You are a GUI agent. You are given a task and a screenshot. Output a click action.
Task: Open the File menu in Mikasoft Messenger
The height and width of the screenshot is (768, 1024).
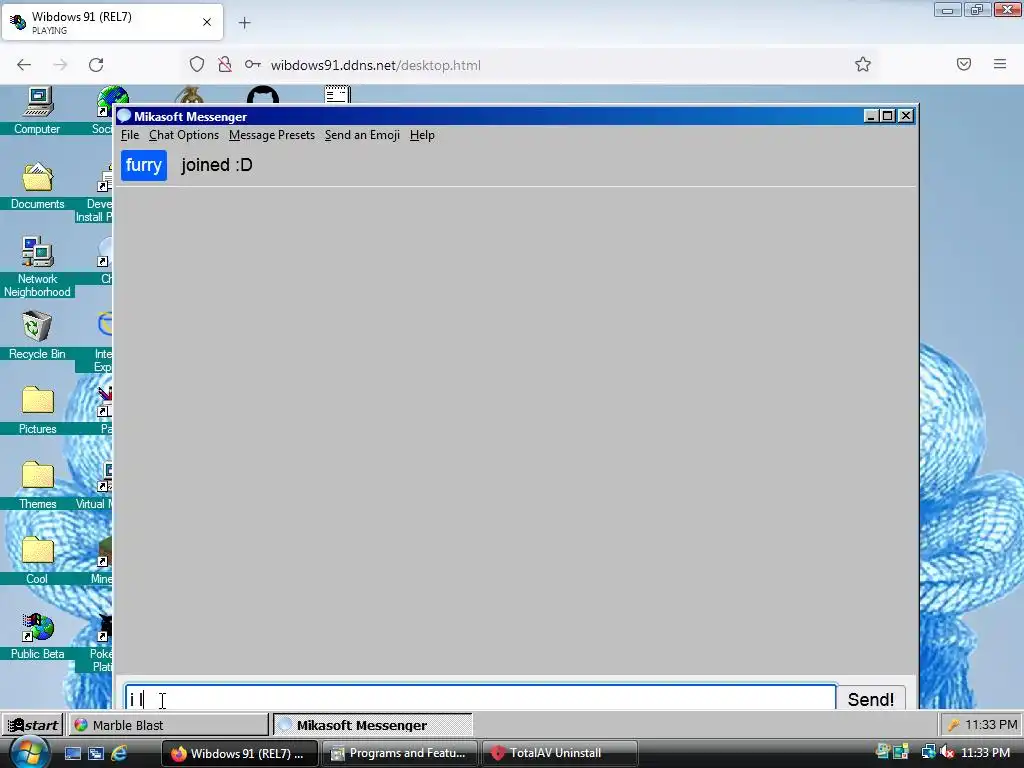(130, 135)
